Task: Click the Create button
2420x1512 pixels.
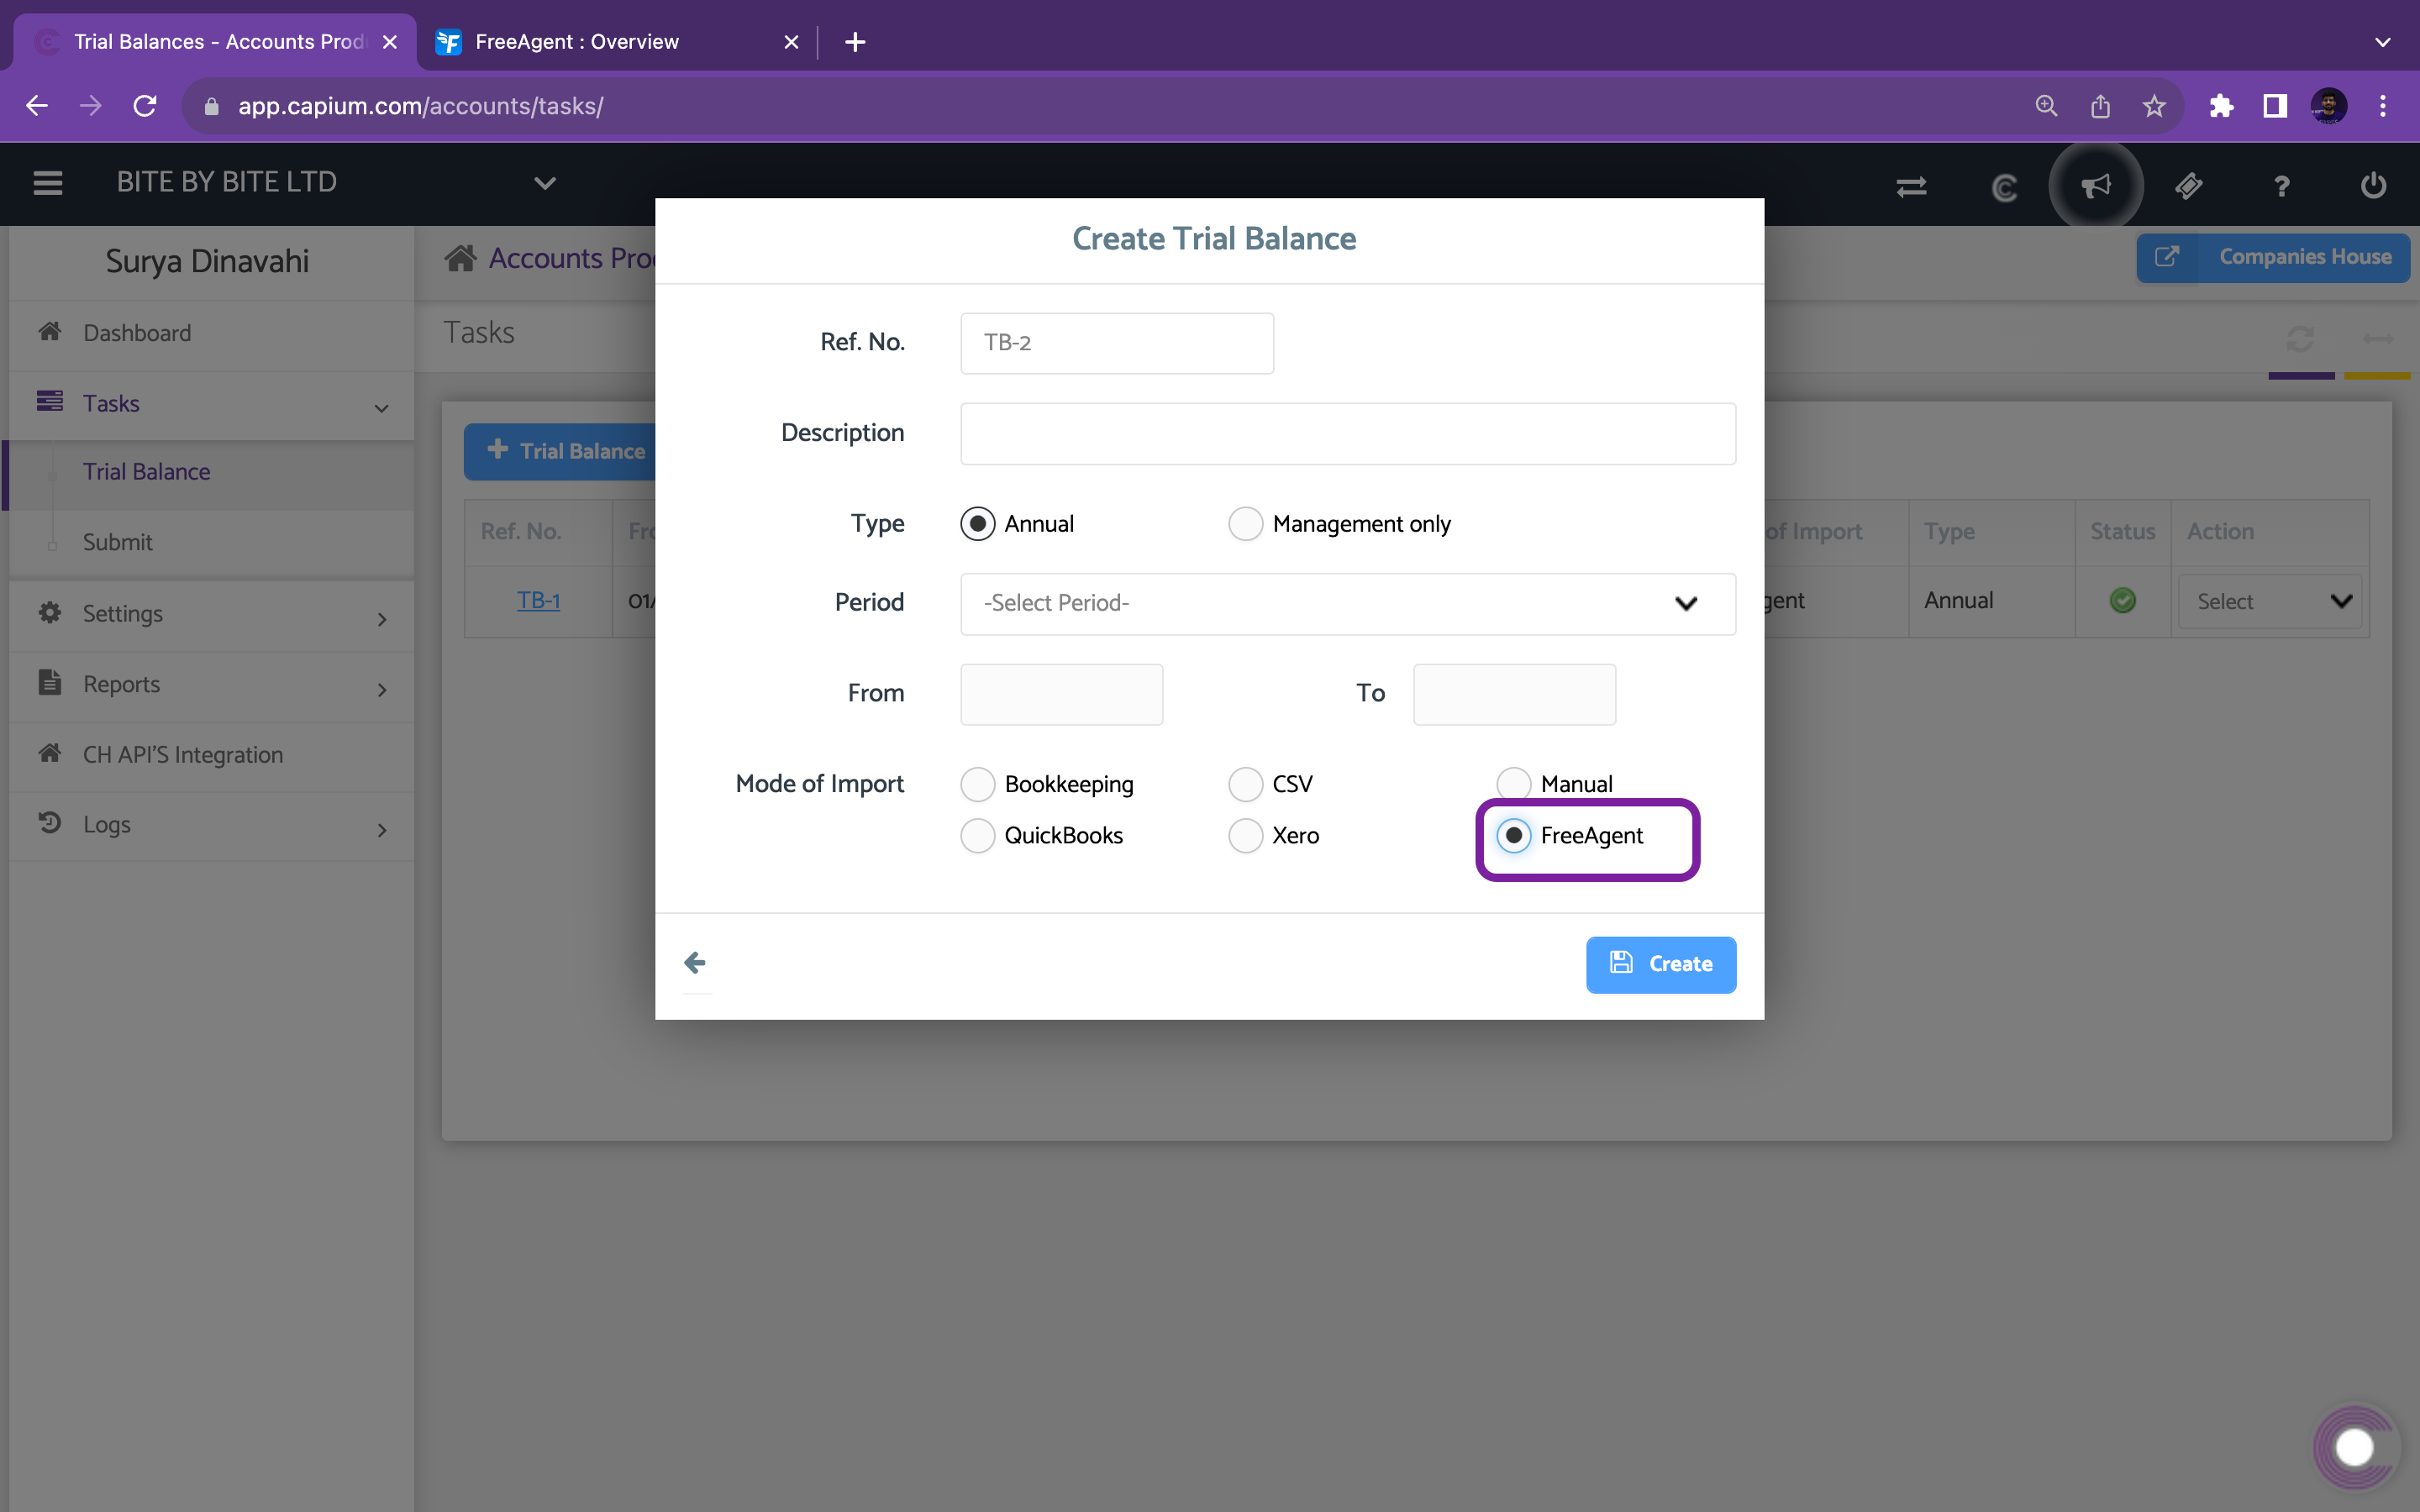Action: click(x=1660, y=964)
